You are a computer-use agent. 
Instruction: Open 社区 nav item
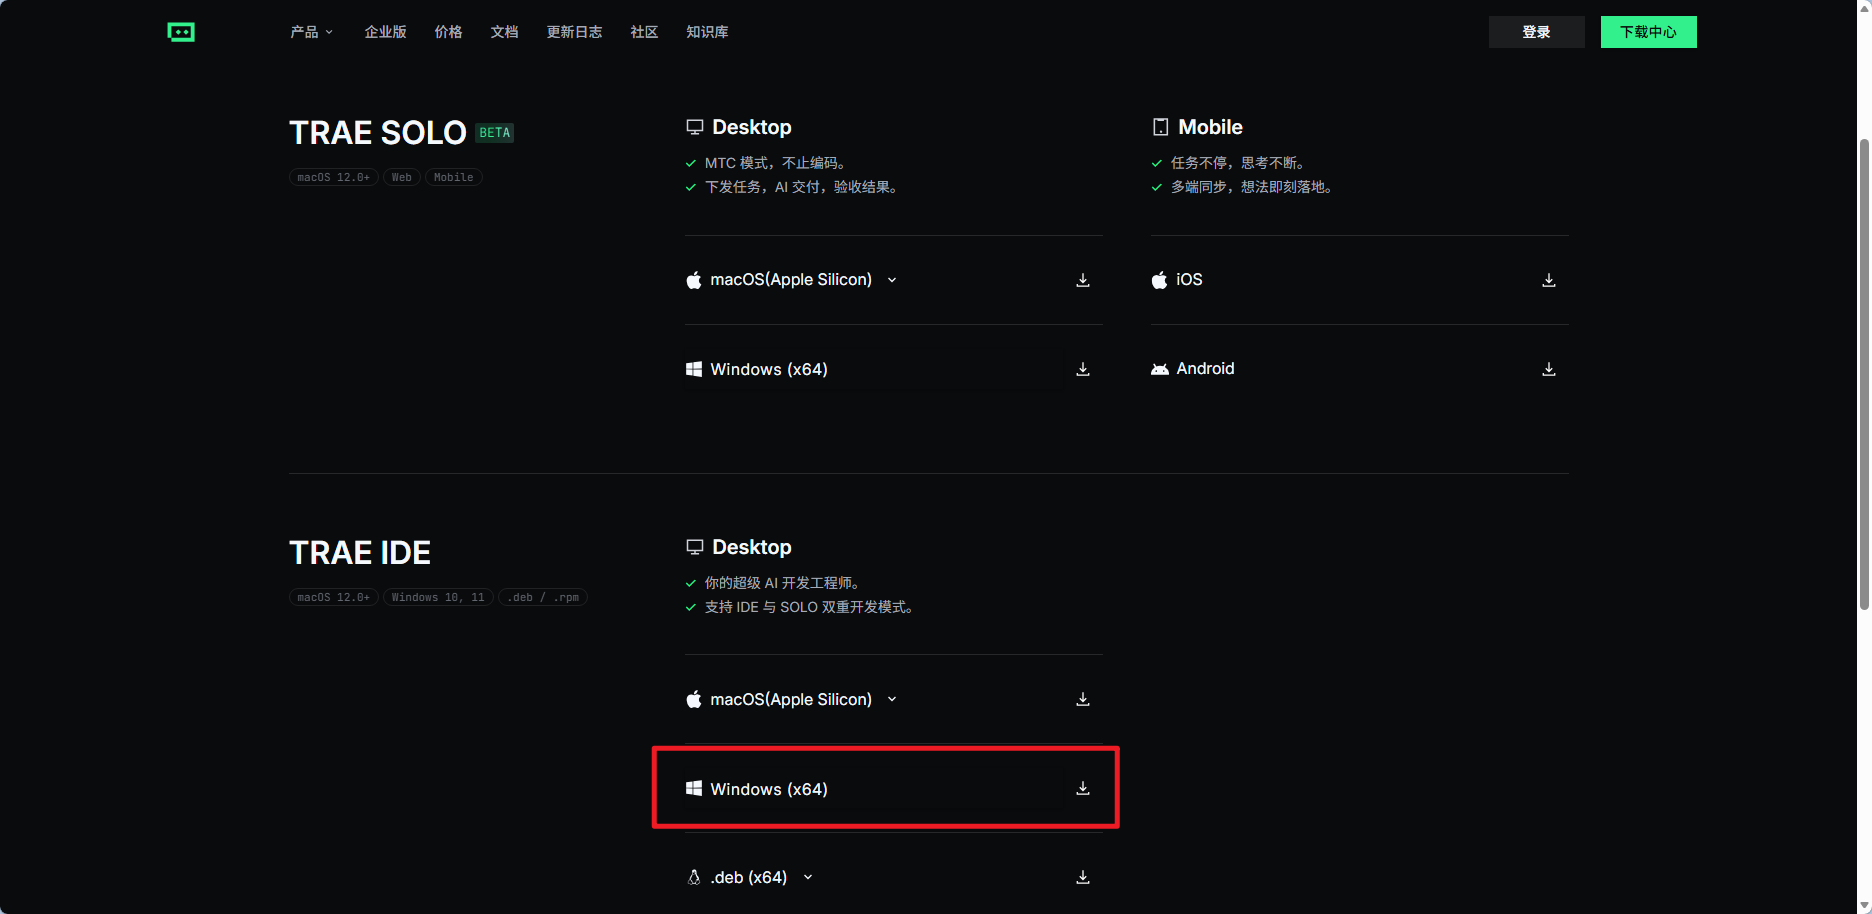[644, 32]
